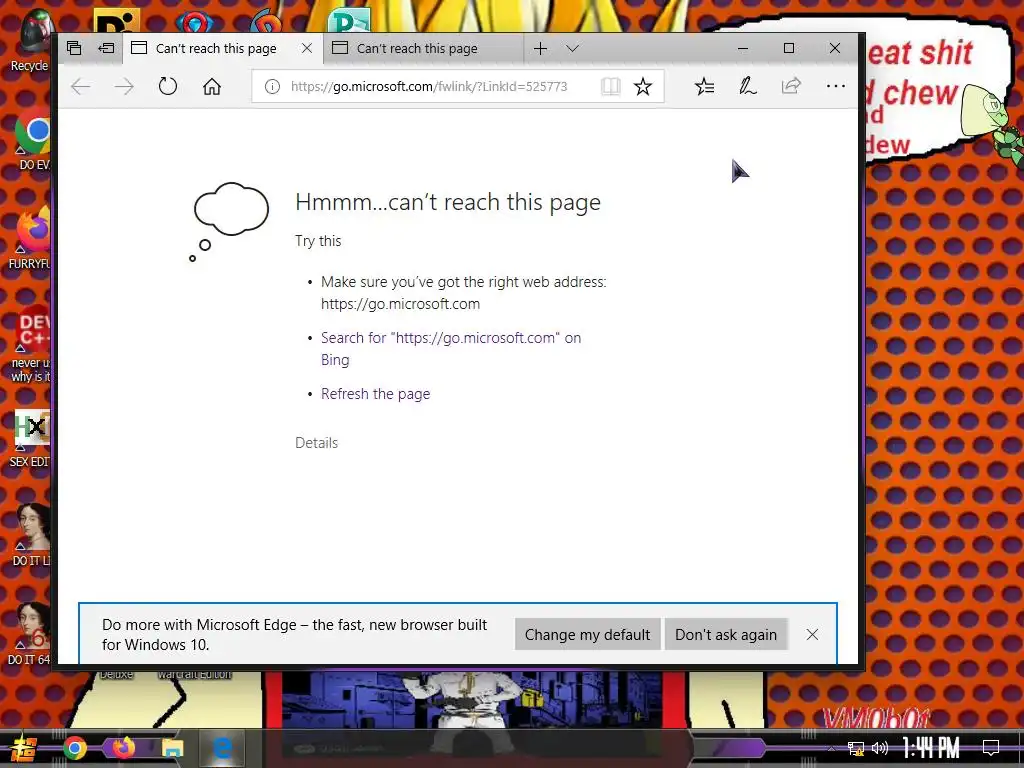
Task: Add notes with the pen icon
Action: click(x=747, y=86)
